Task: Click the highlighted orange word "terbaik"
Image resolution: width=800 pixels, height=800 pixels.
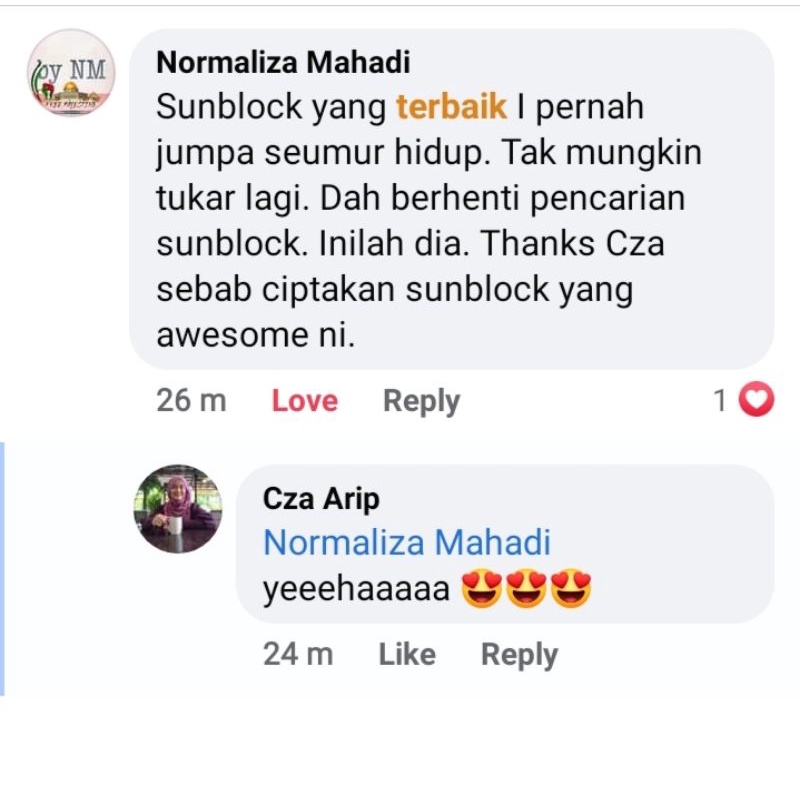Action: tap(451, 107)
